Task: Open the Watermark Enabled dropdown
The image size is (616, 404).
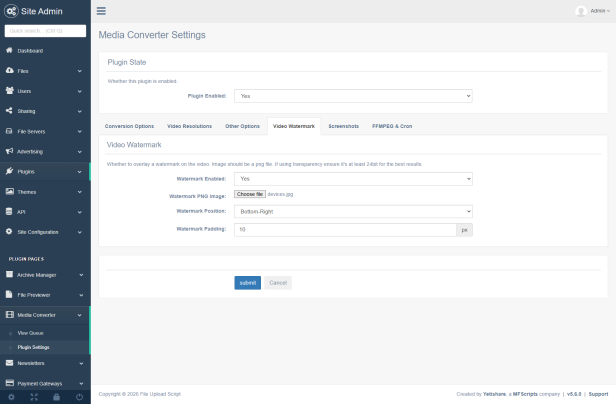Action: 352,178
